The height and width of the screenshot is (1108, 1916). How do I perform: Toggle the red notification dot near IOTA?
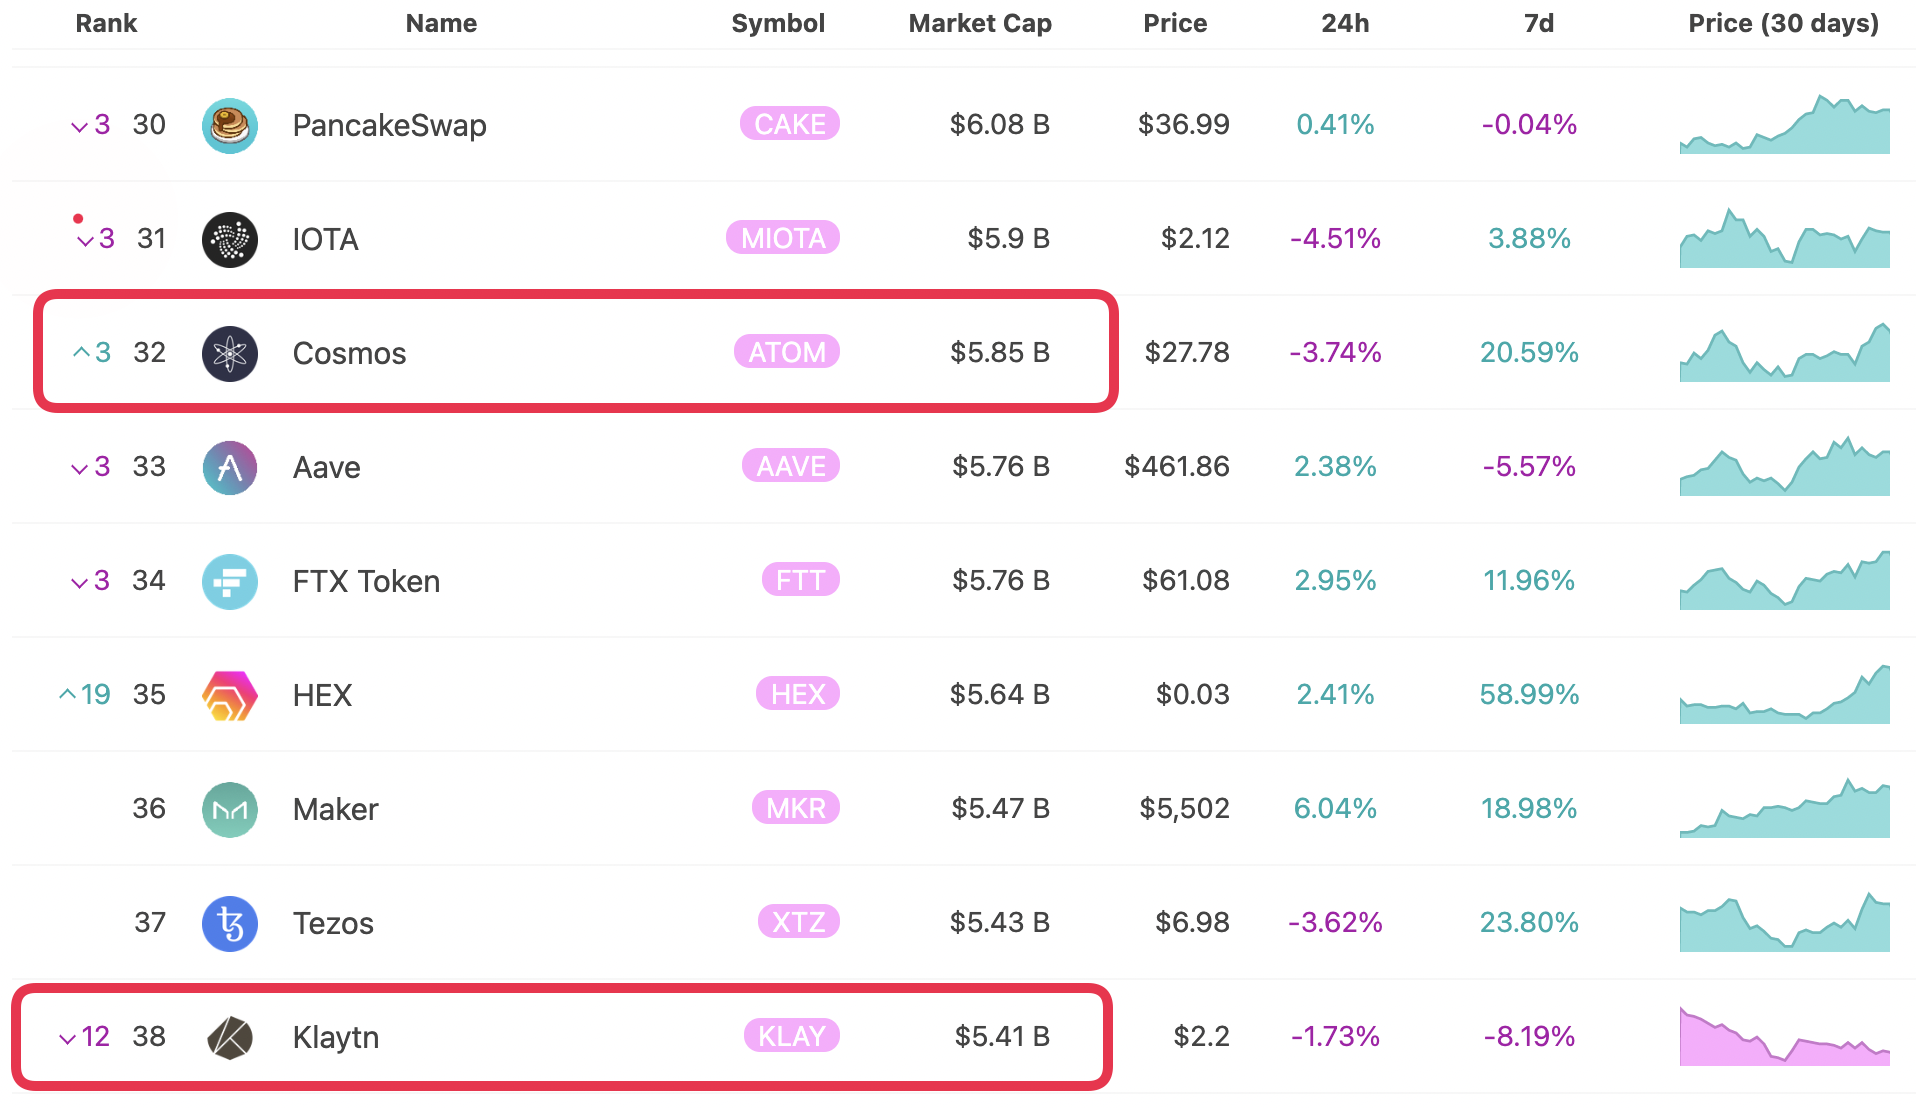coord(79,216)
